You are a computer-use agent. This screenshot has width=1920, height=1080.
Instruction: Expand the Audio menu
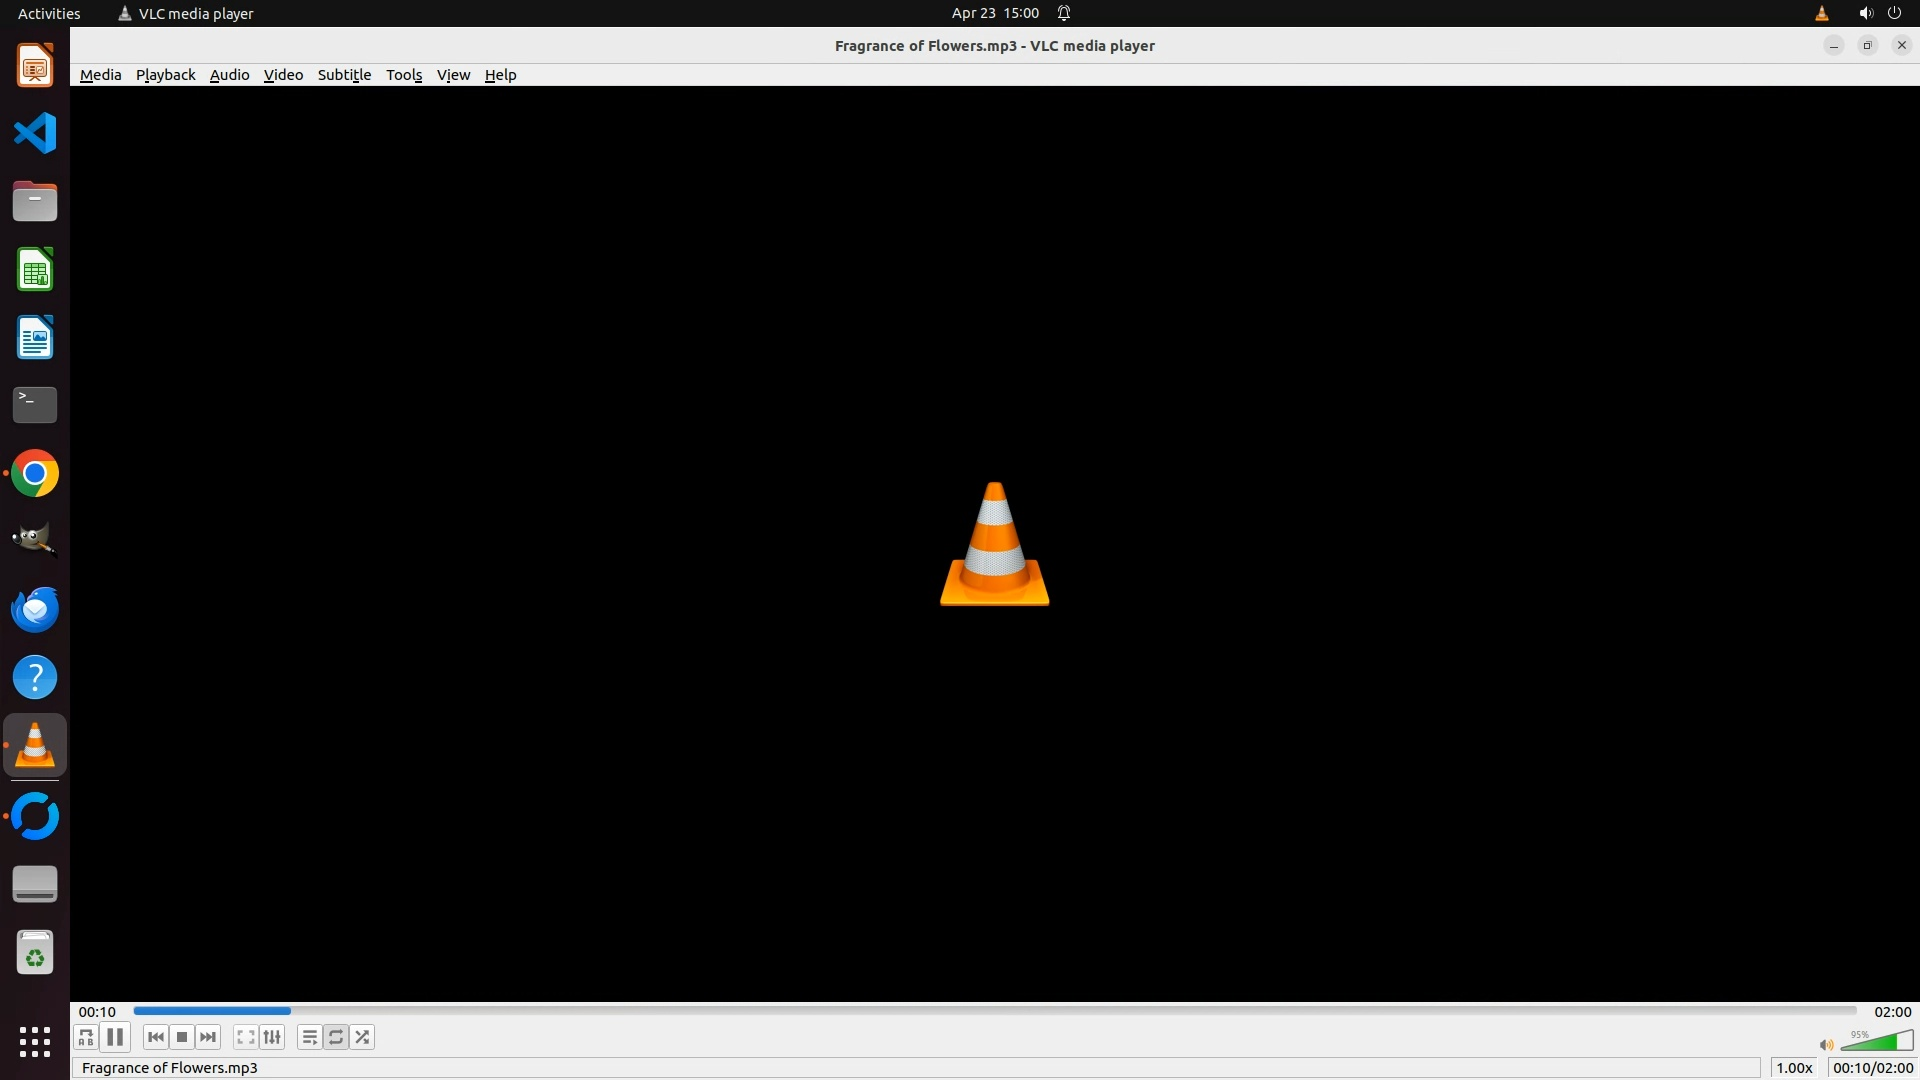tap(229, 75)
